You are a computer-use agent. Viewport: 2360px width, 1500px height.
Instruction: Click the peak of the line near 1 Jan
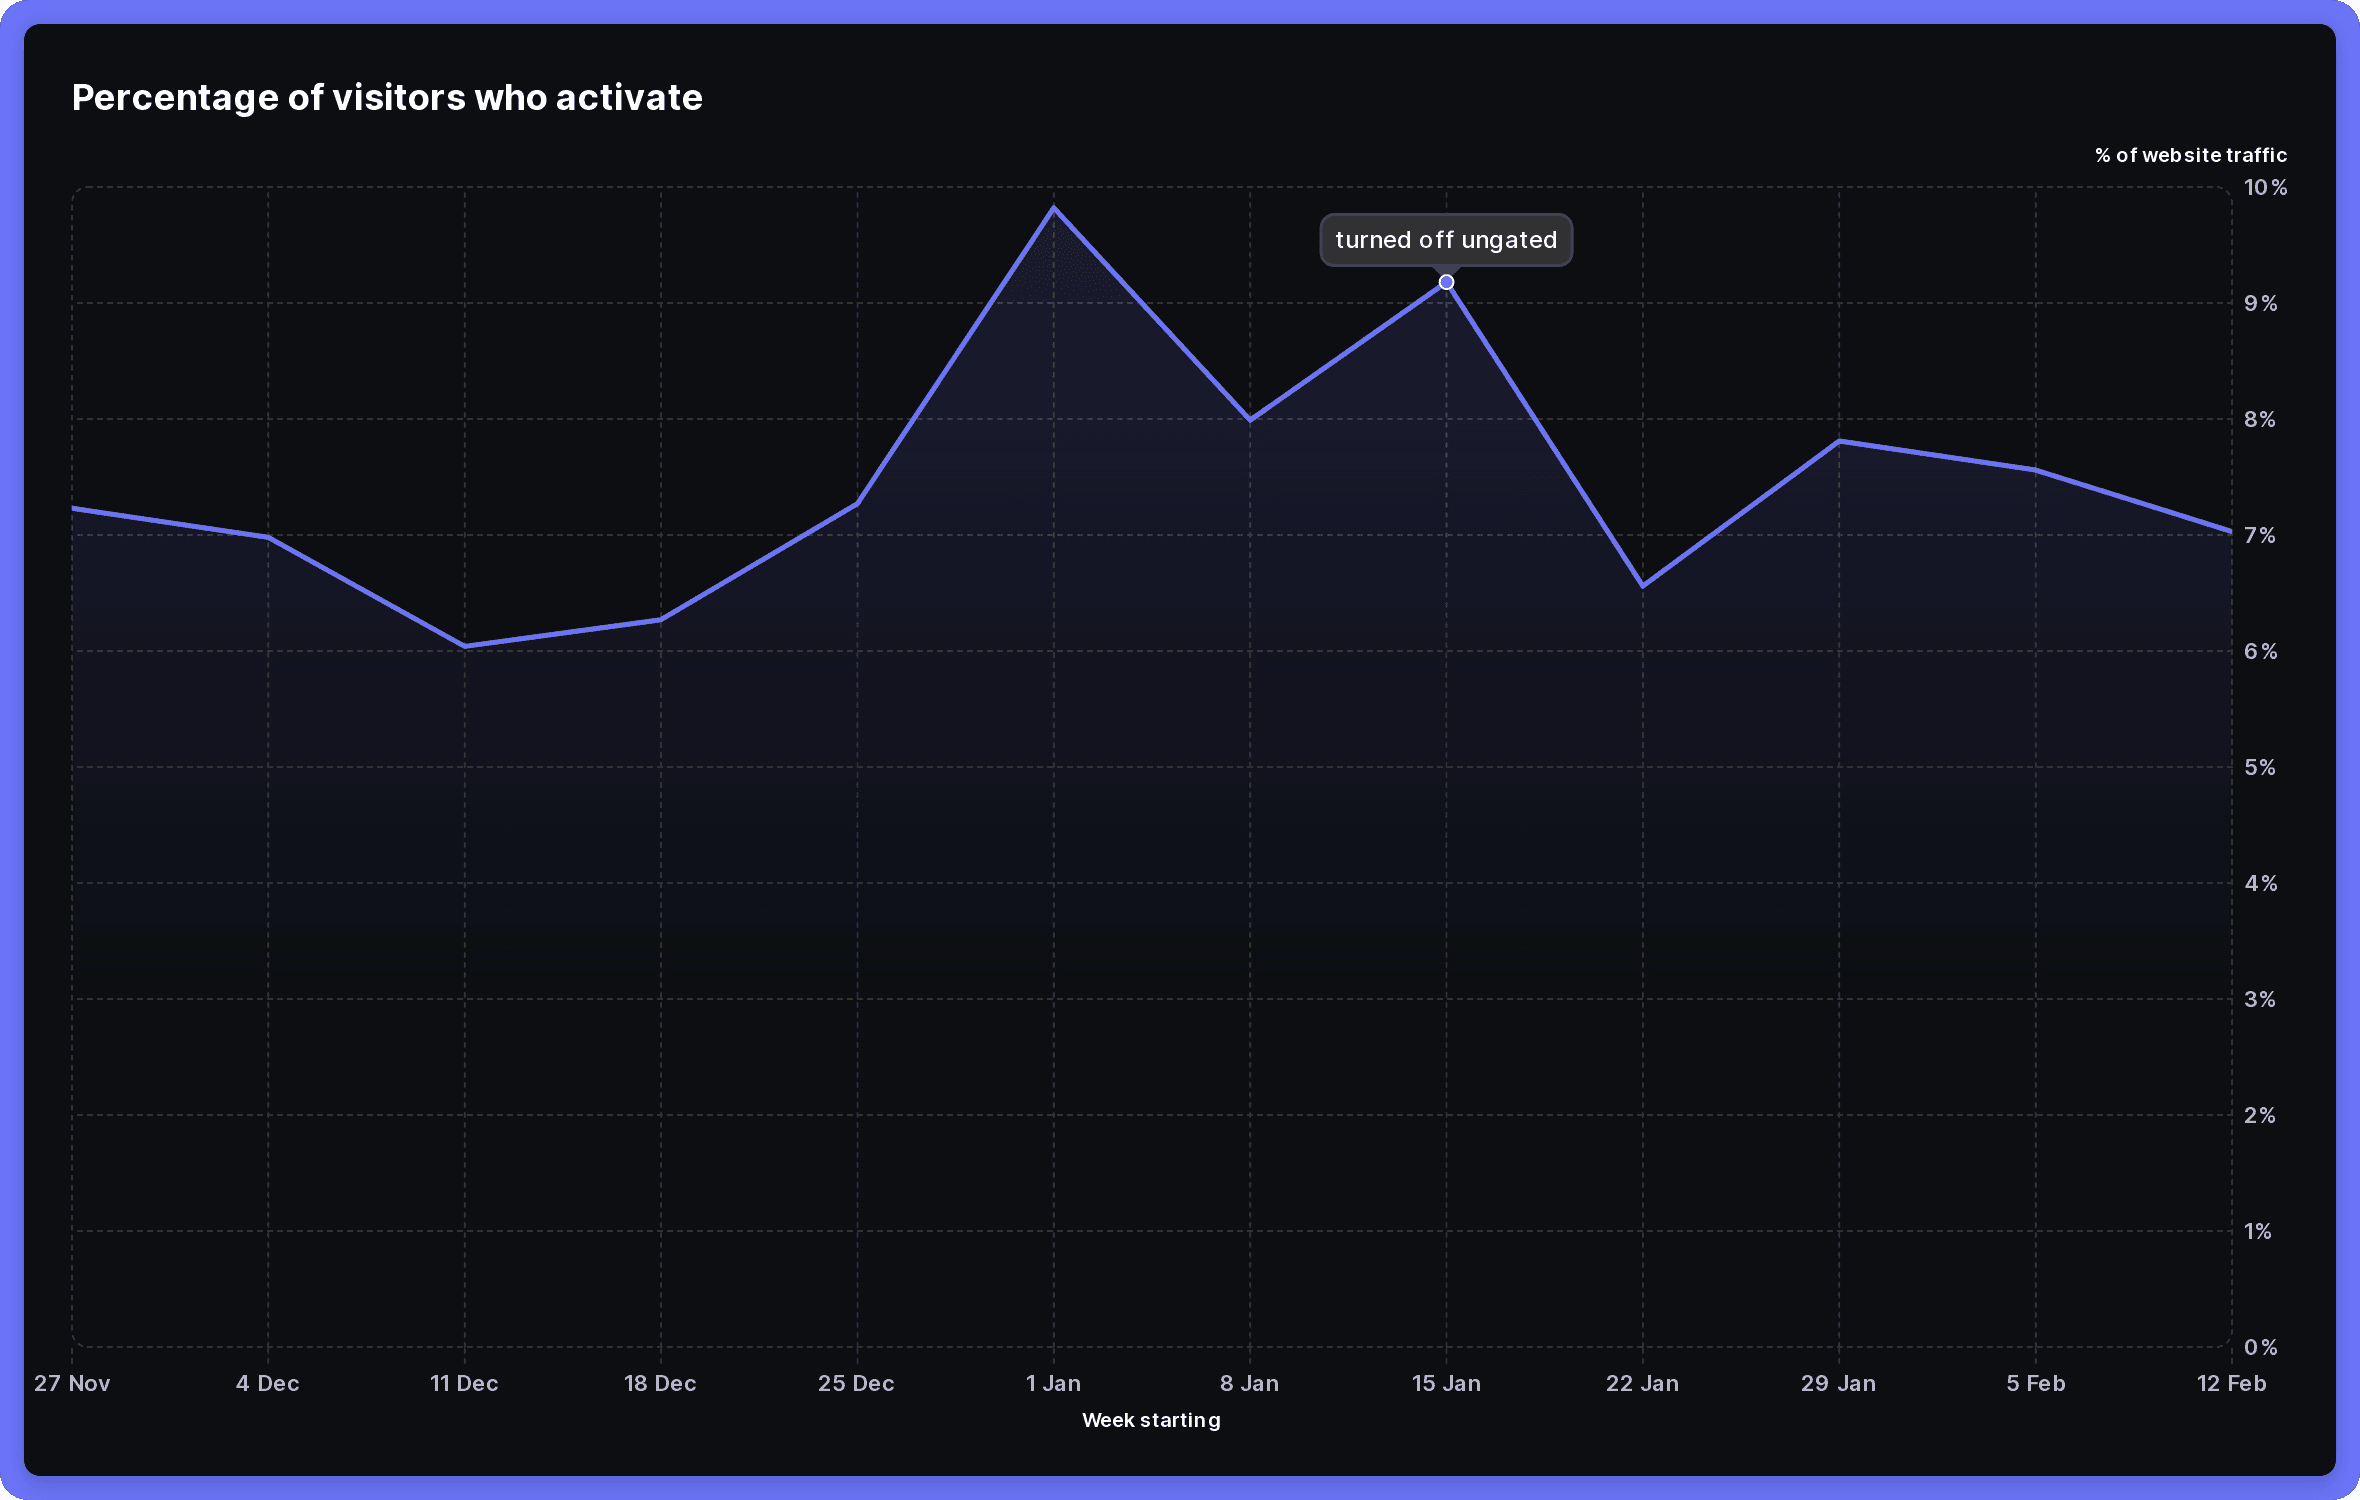[1053, 207]
